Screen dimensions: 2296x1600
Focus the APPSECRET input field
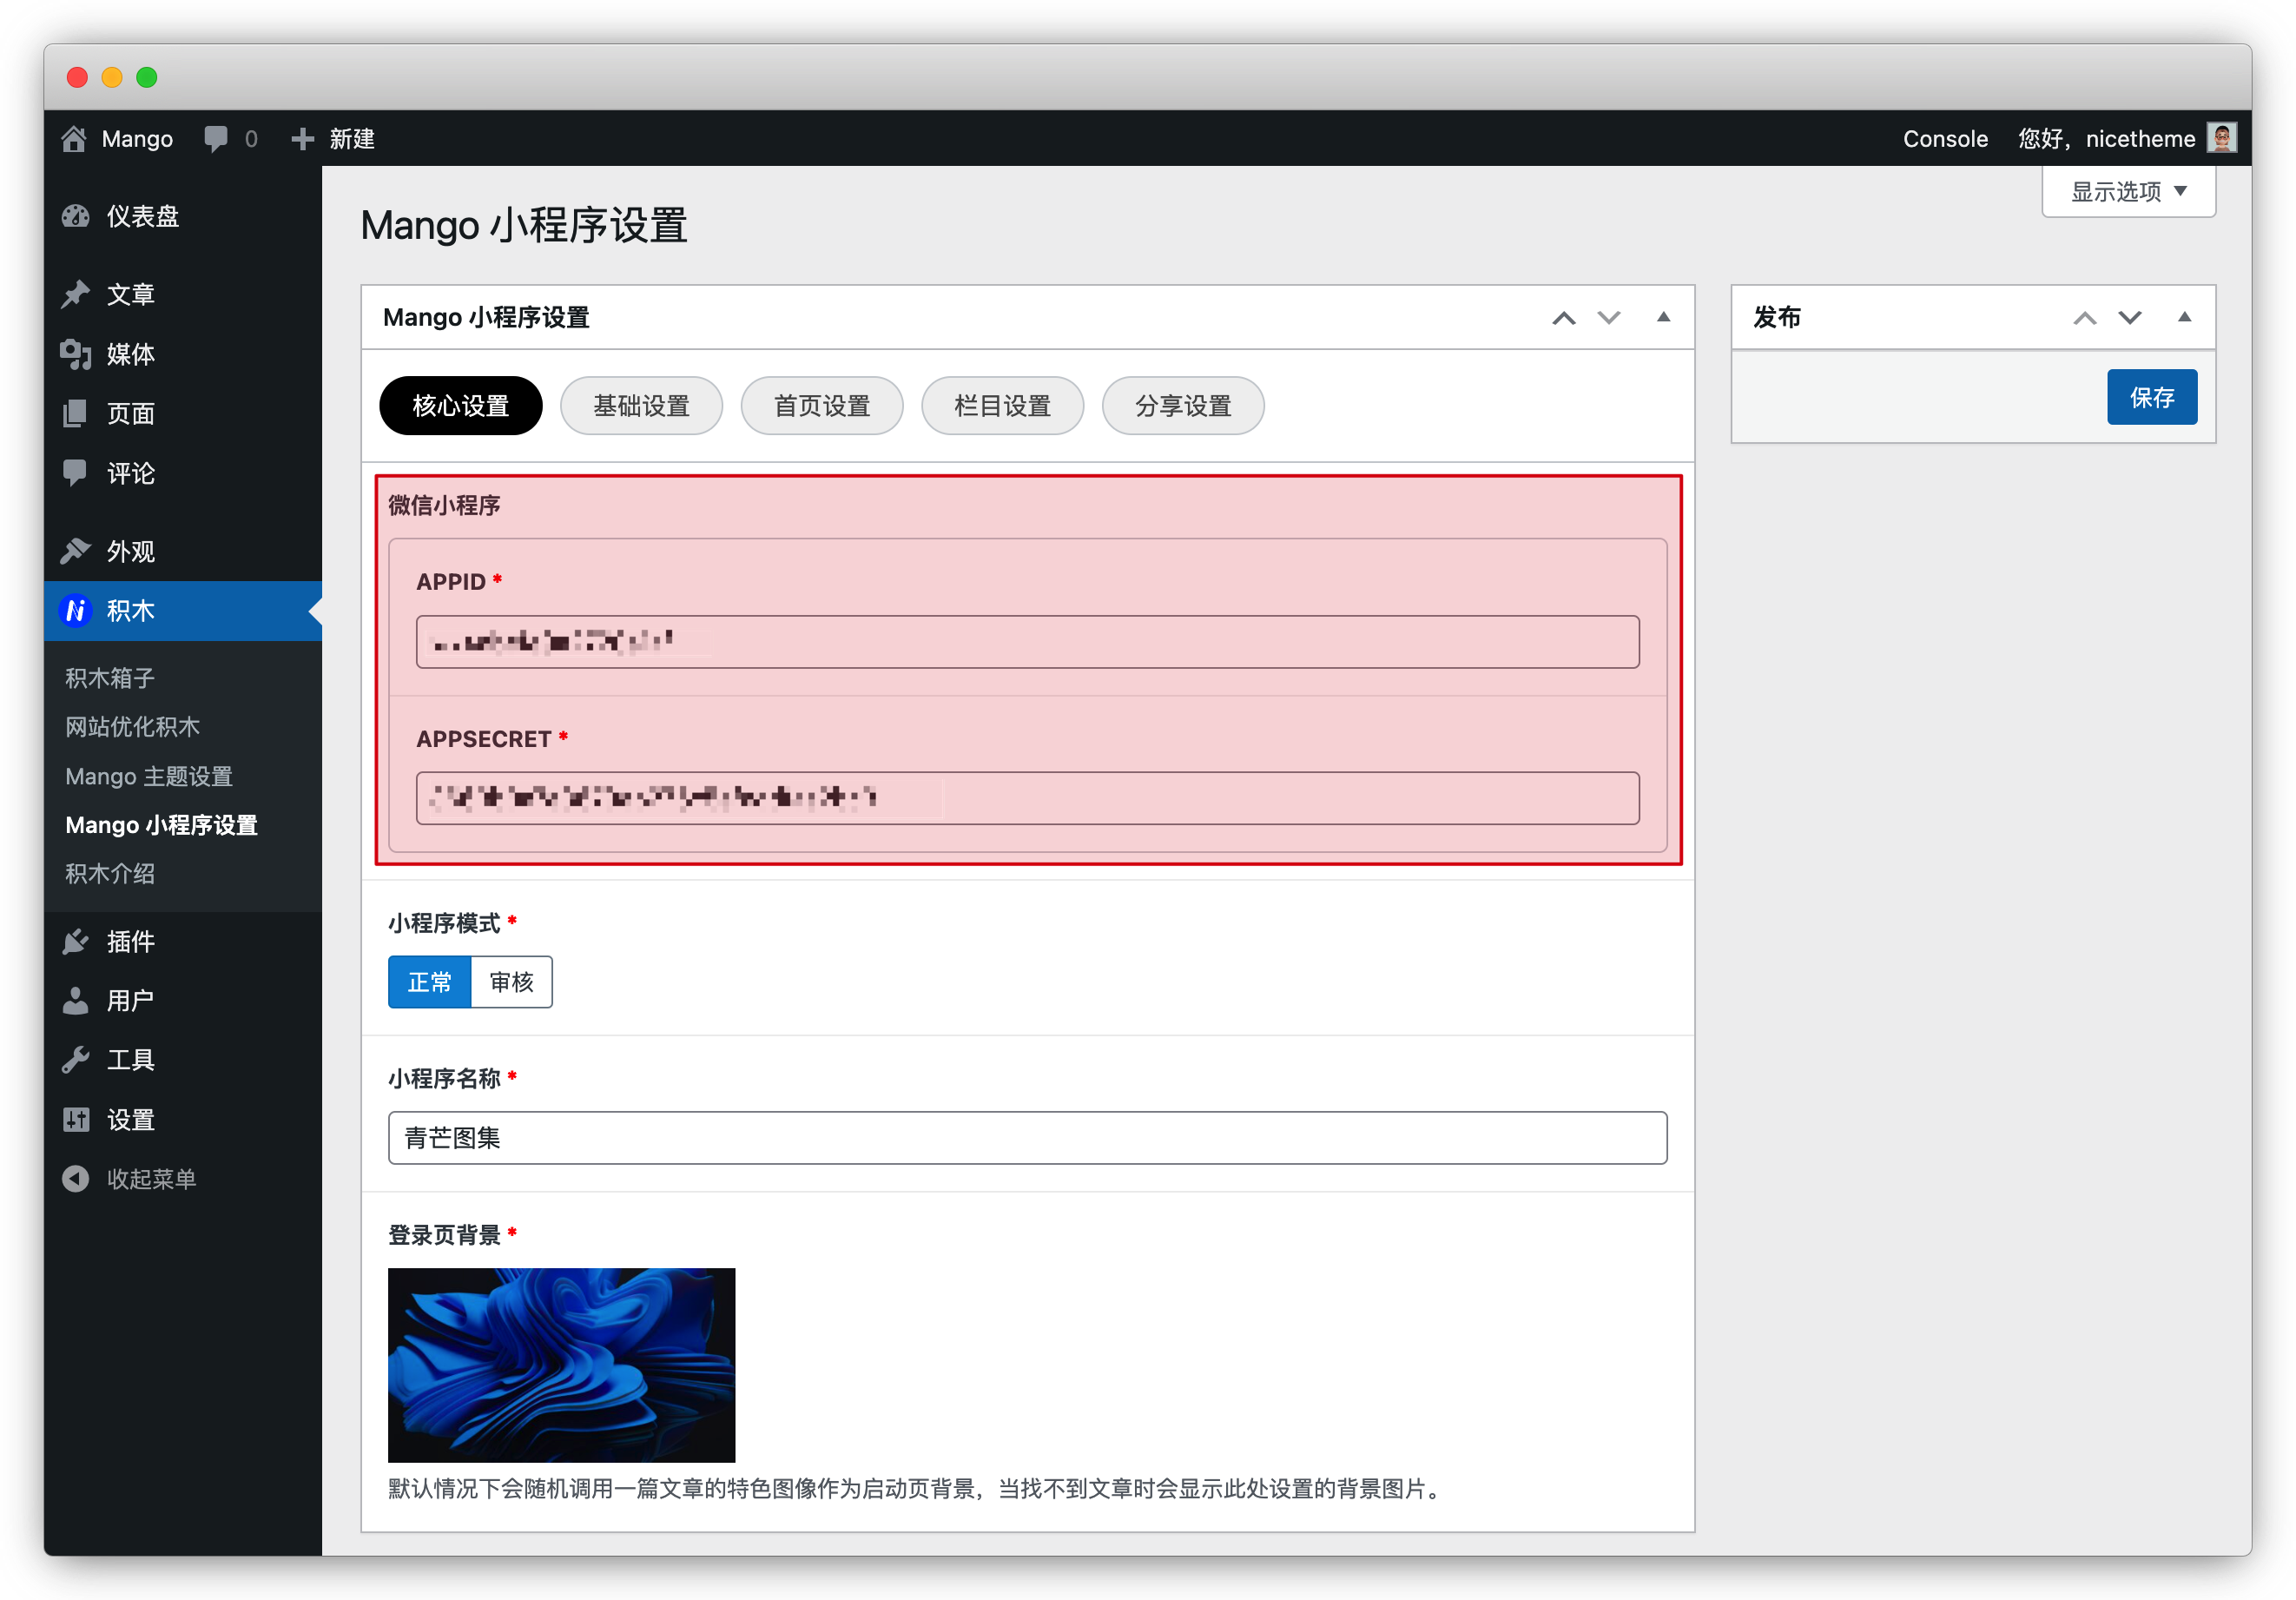click(1027, 798)
